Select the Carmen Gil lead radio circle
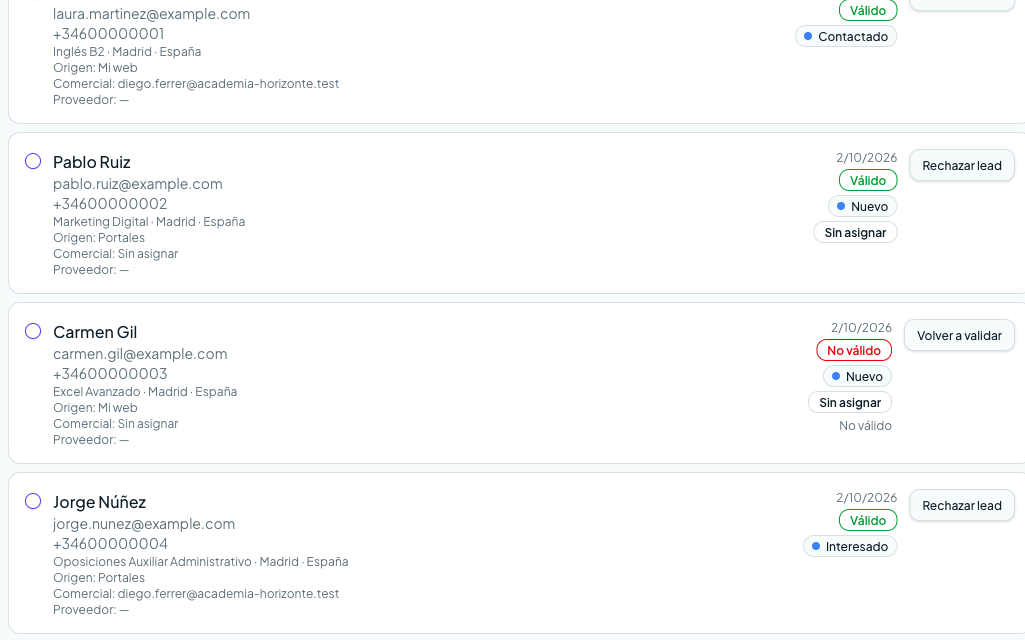The height and width of the screenshot is (640, 1025). 33,331
